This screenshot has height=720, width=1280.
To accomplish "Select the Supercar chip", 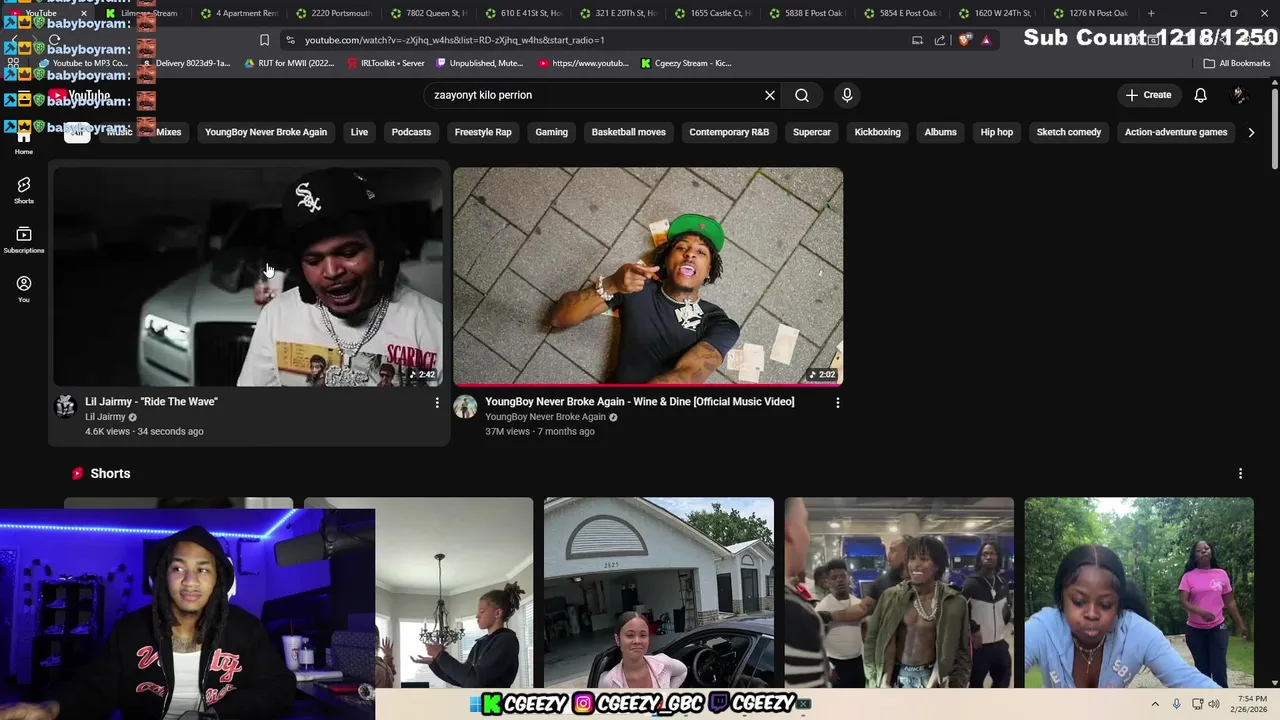I will 812,132.
